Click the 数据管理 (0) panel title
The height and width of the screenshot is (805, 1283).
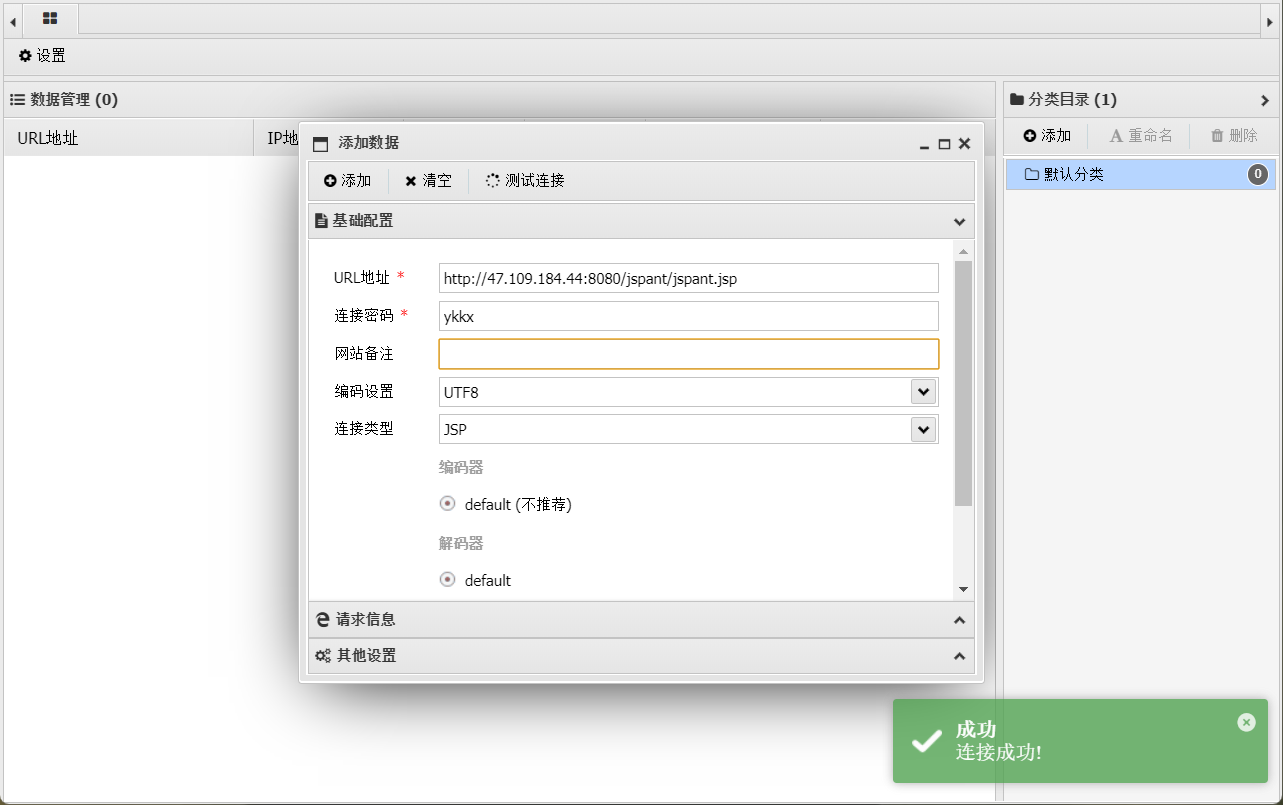74,100
